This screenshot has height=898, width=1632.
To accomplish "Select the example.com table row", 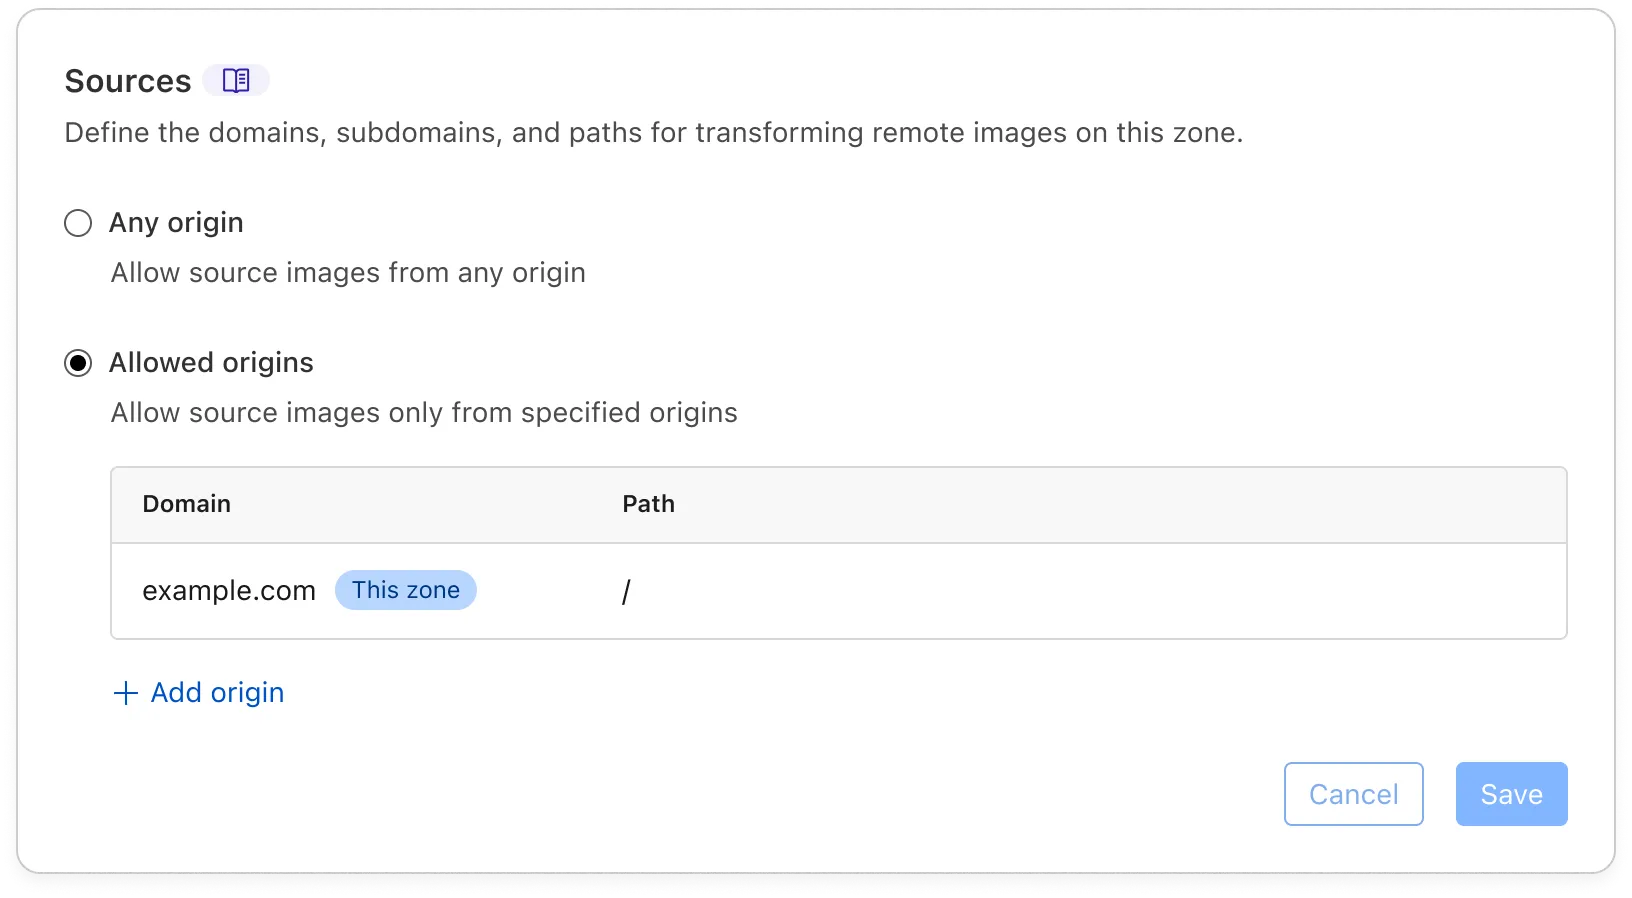I will pyautogui.click(x=838, y=590).
